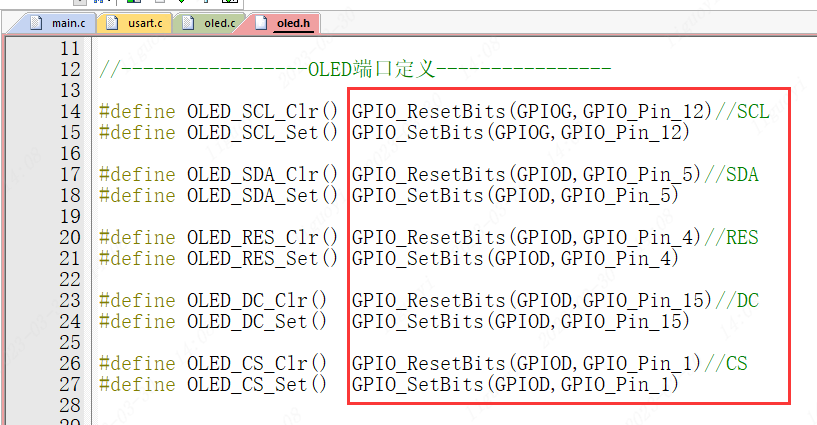This screenshot has width=817, height=425.
Task: Click the //SCL comment
Action: [742, 111]
